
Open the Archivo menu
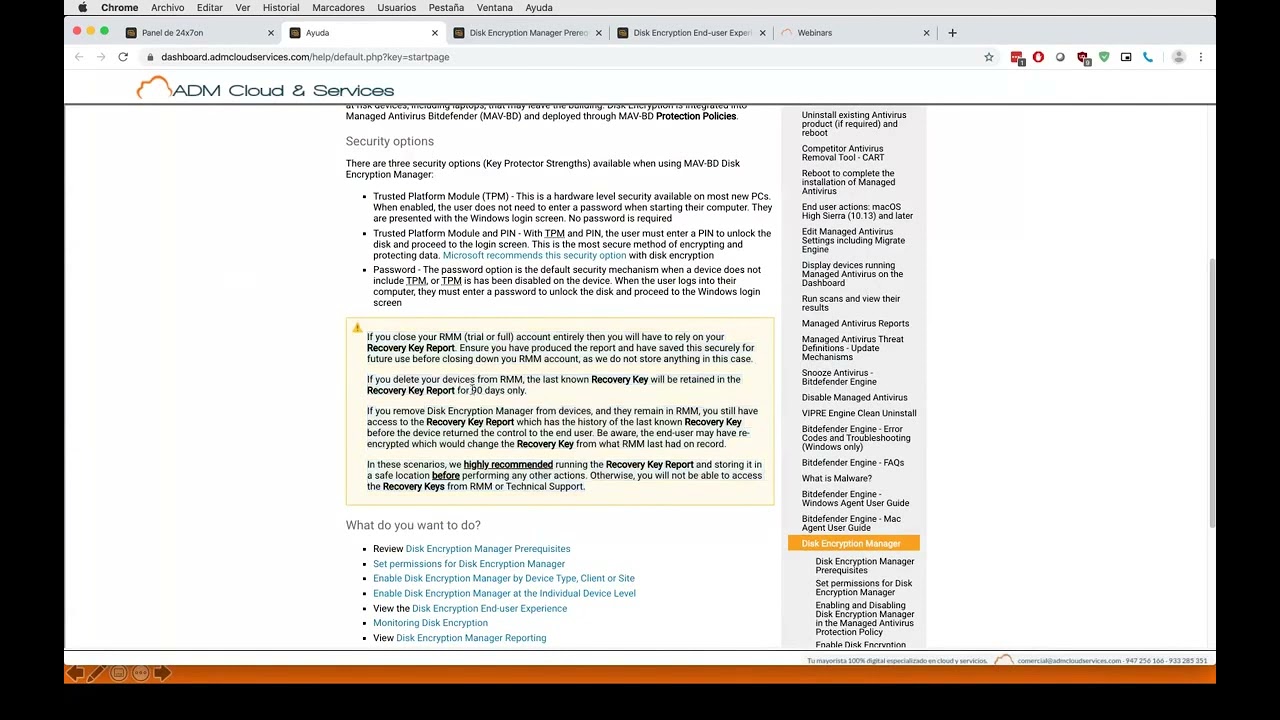click(168, 8)
